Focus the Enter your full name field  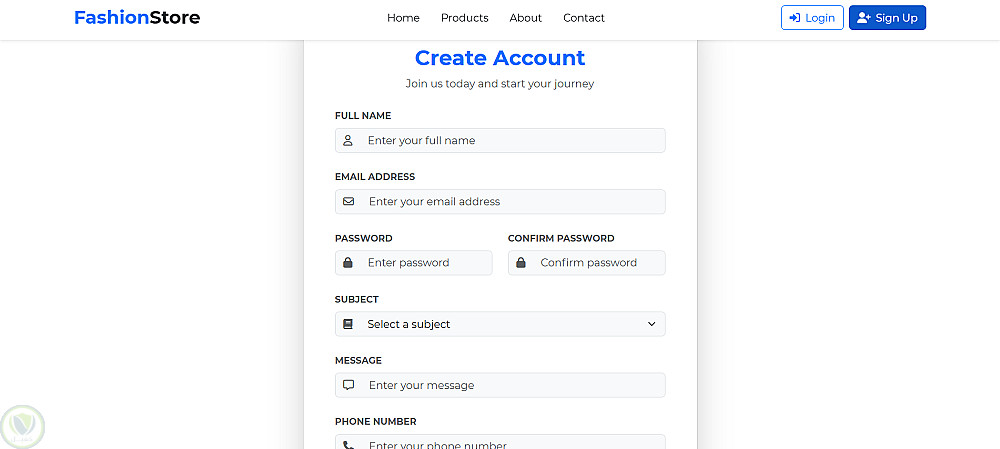[510, 141]
